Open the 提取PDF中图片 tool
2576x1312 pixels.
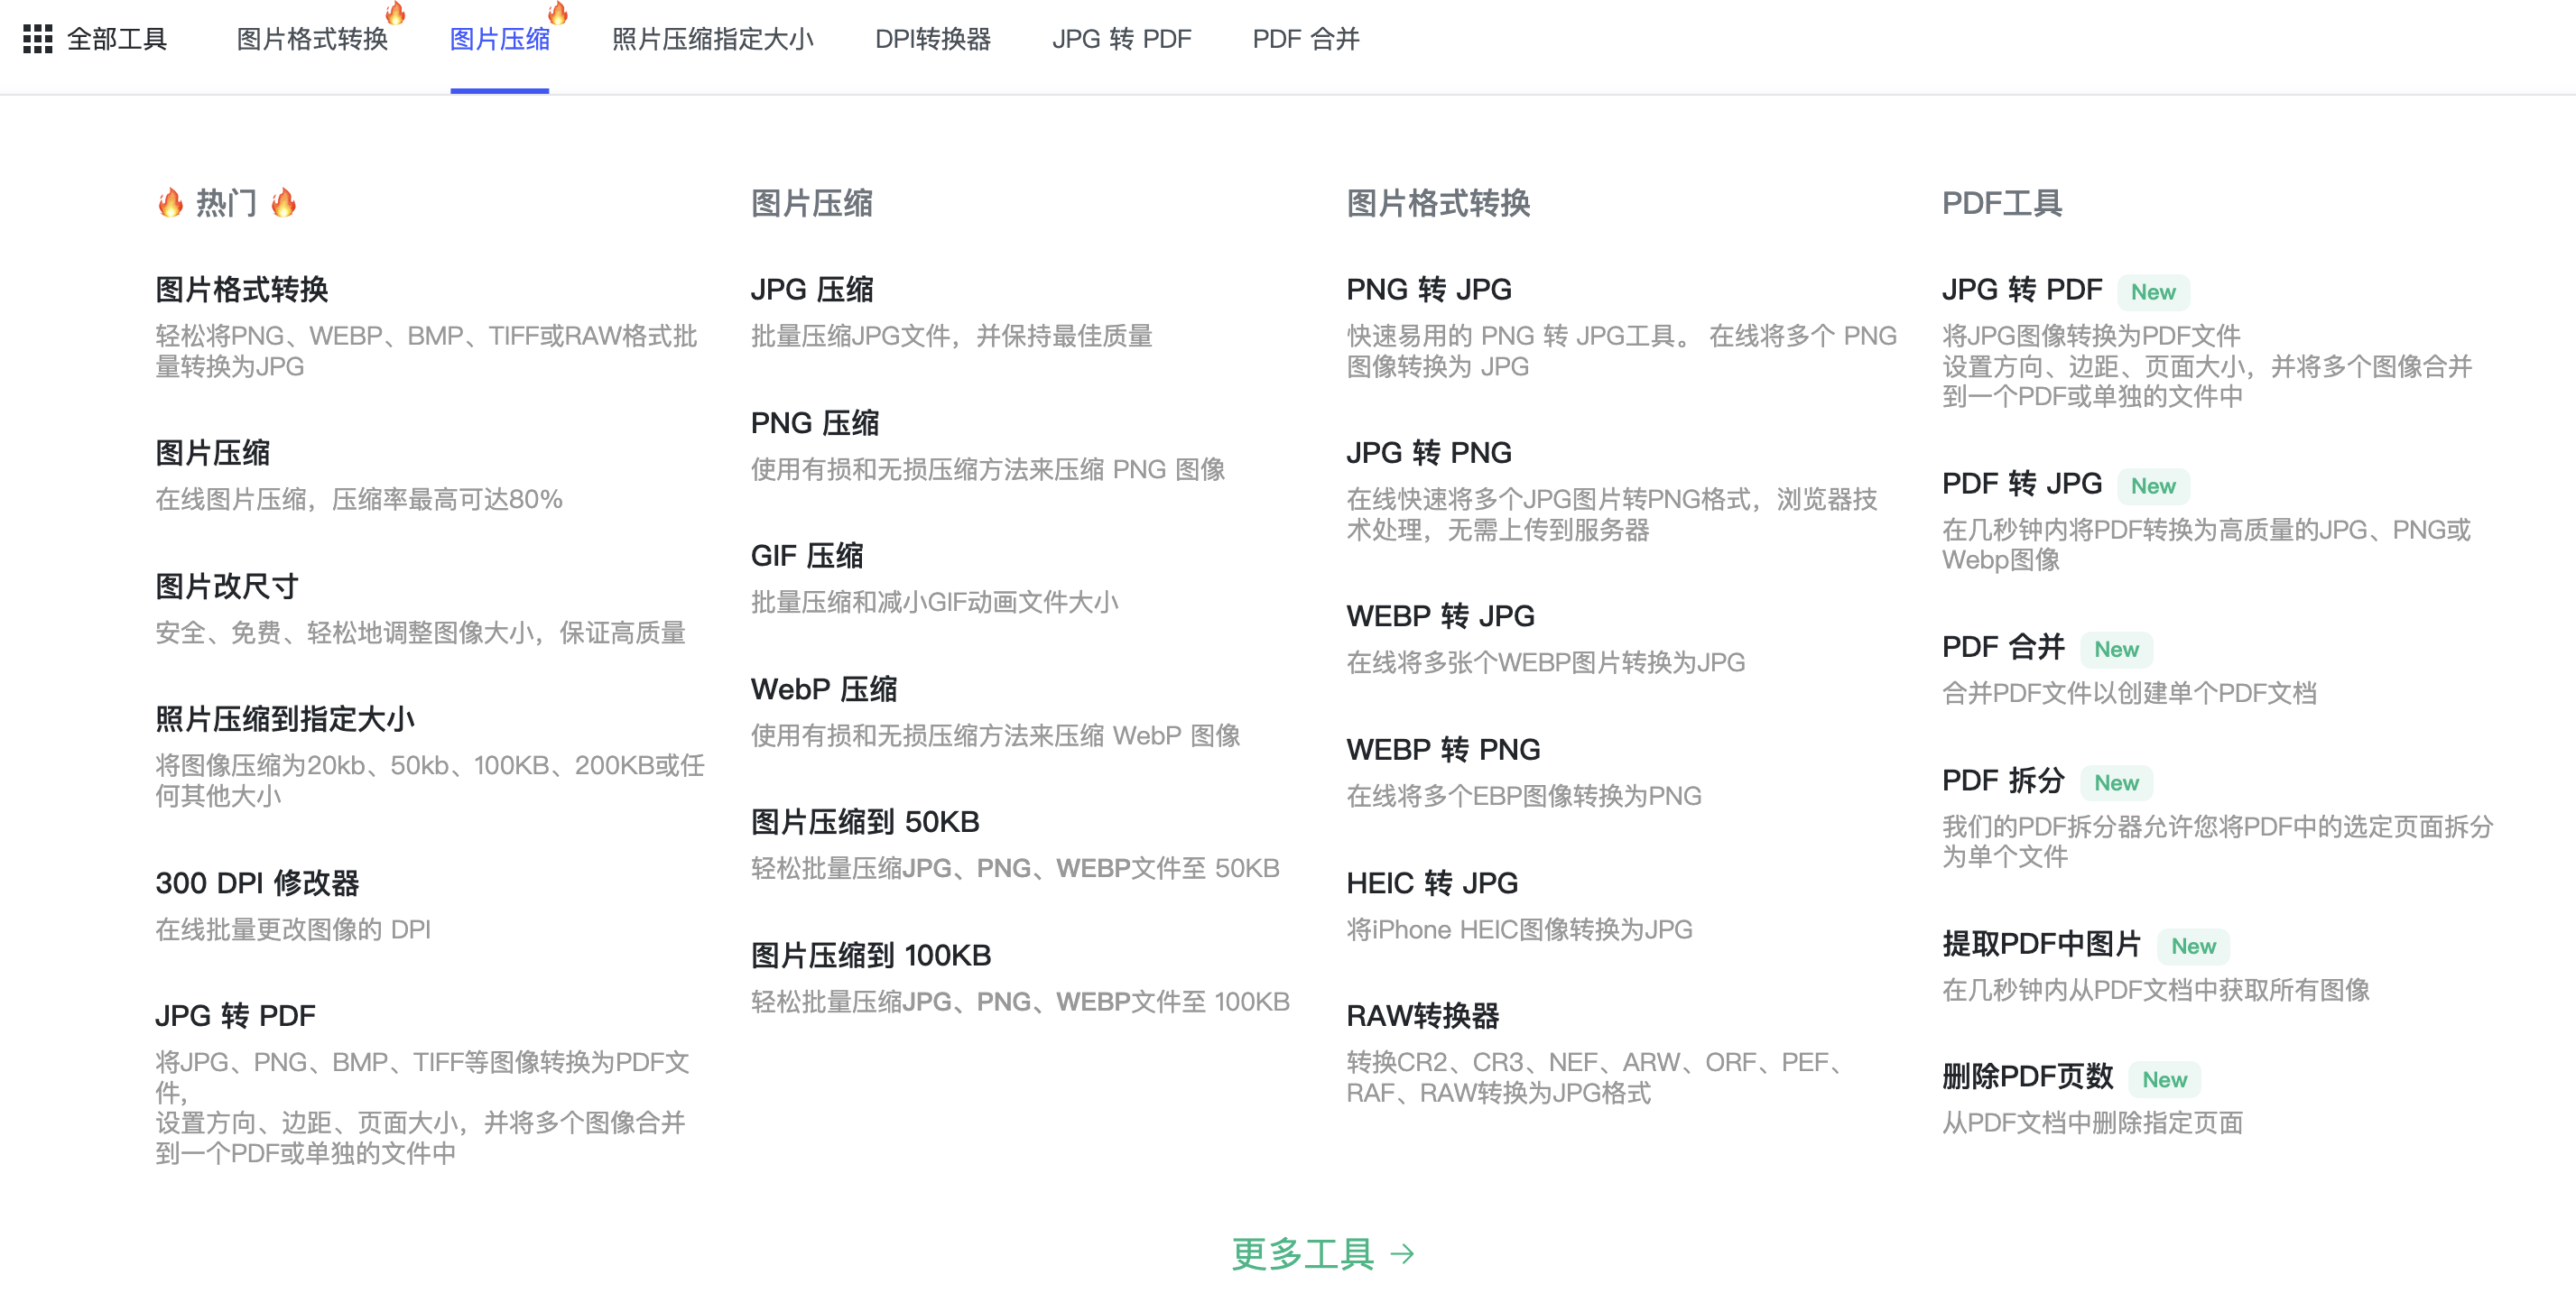pos(2041,944)
